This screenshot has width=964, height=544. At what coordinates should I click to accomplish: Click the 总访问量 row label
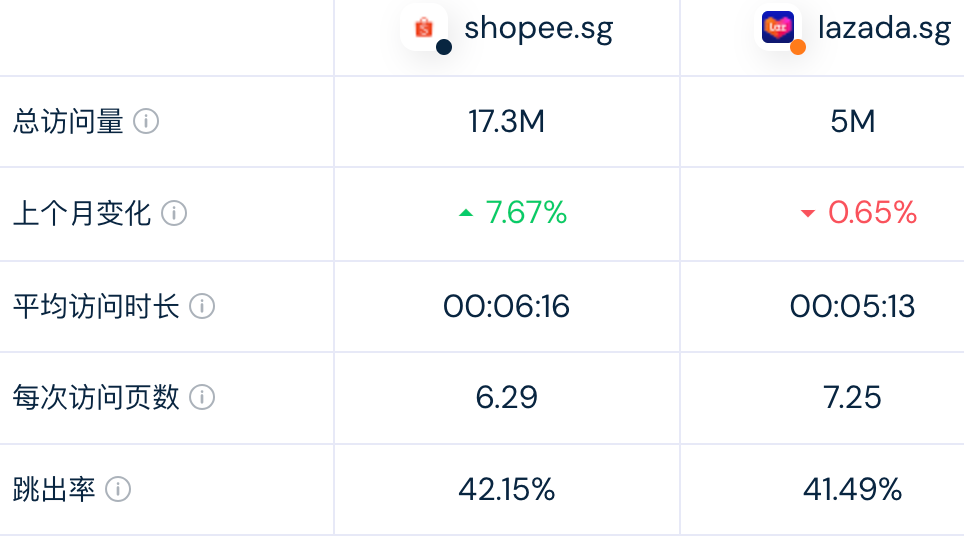[68, 122]
